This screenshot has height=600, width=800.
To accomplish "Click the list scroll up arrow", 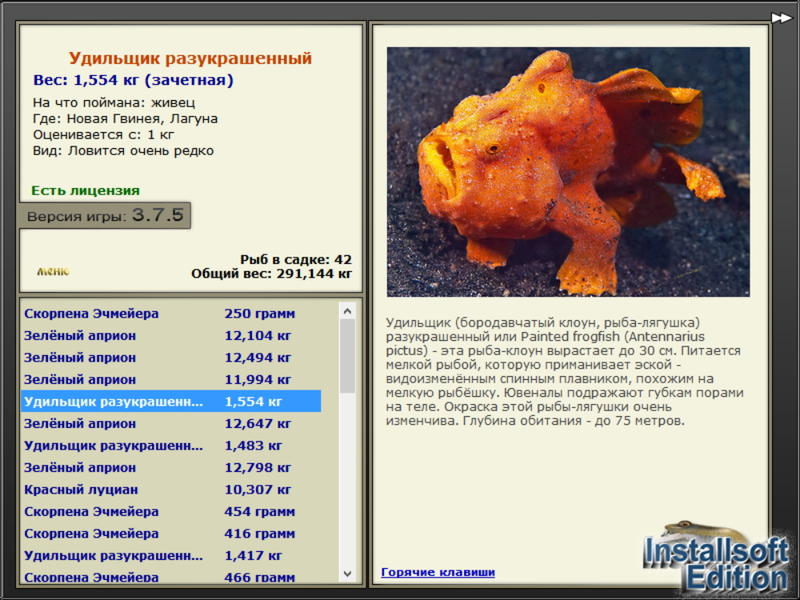I will (x=347, y=311).
